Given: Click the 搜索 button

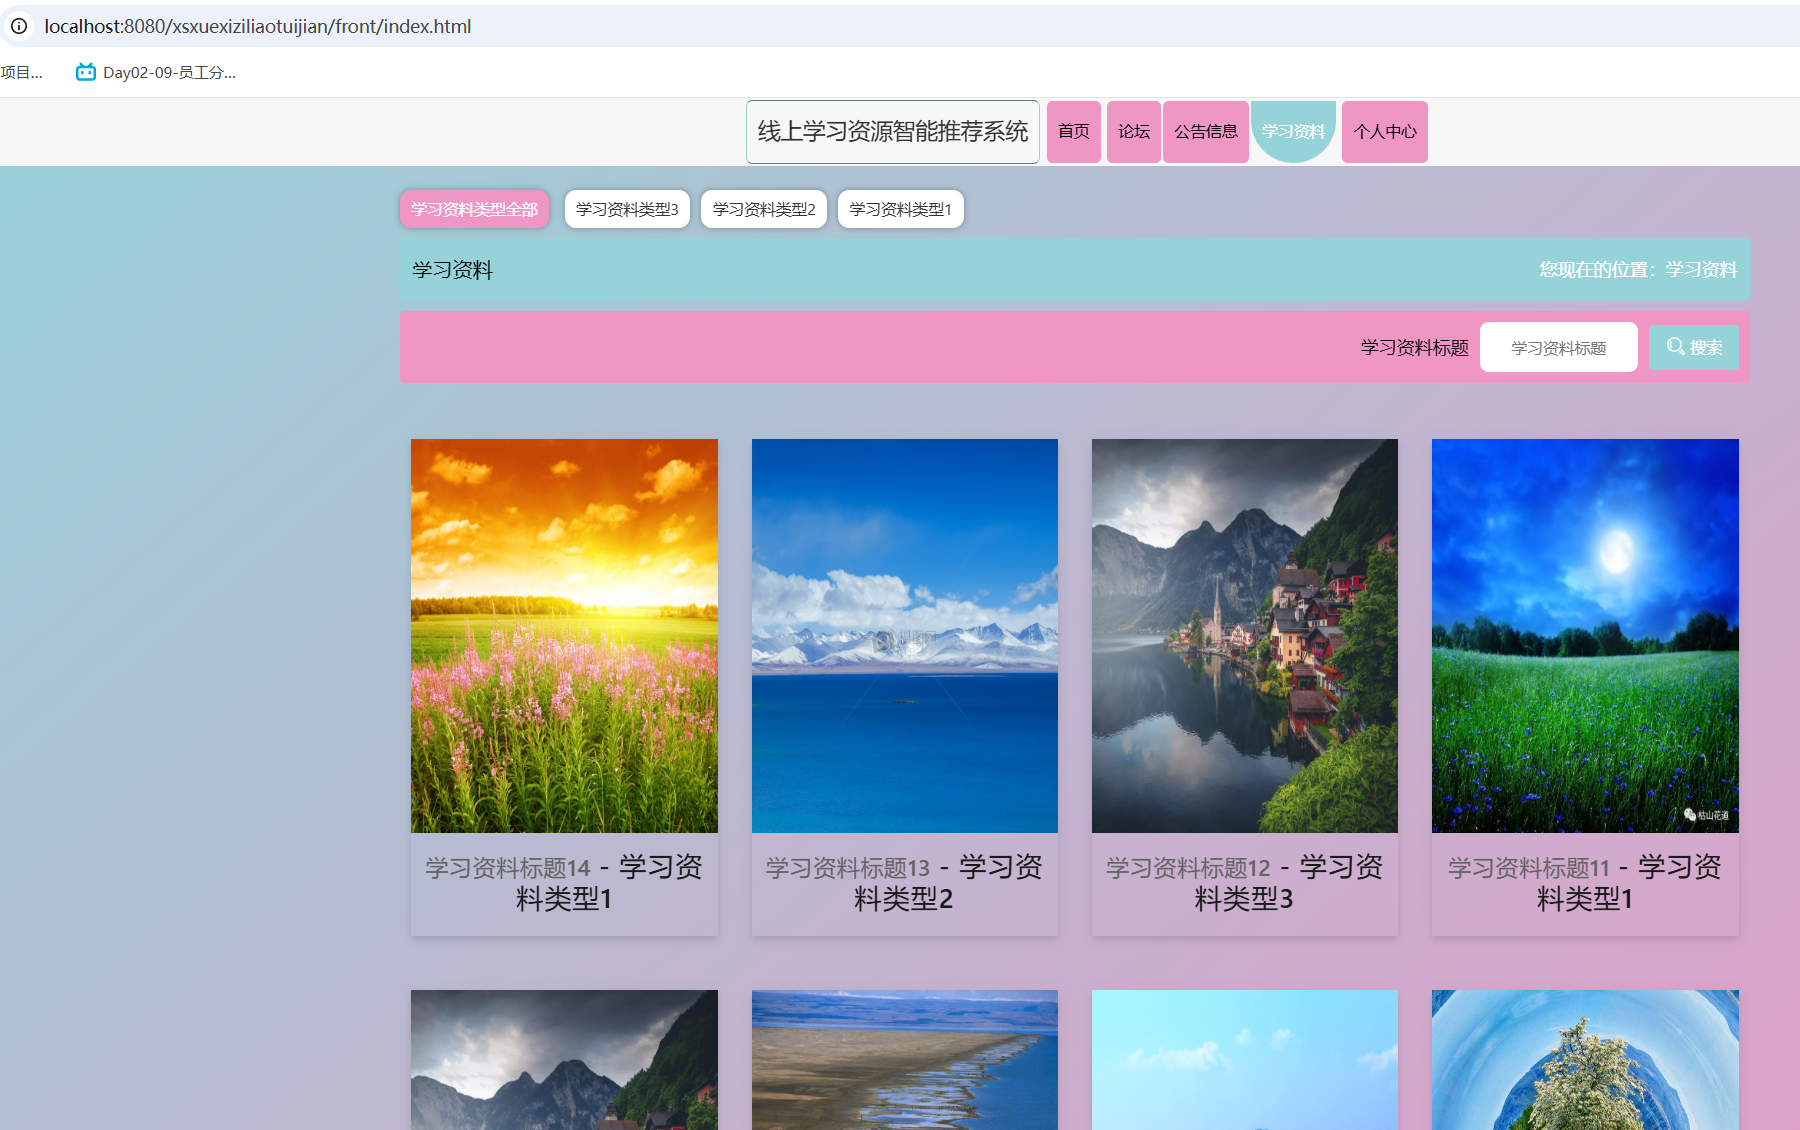Looking at the screenshot, I should (x=1694, y=347).
